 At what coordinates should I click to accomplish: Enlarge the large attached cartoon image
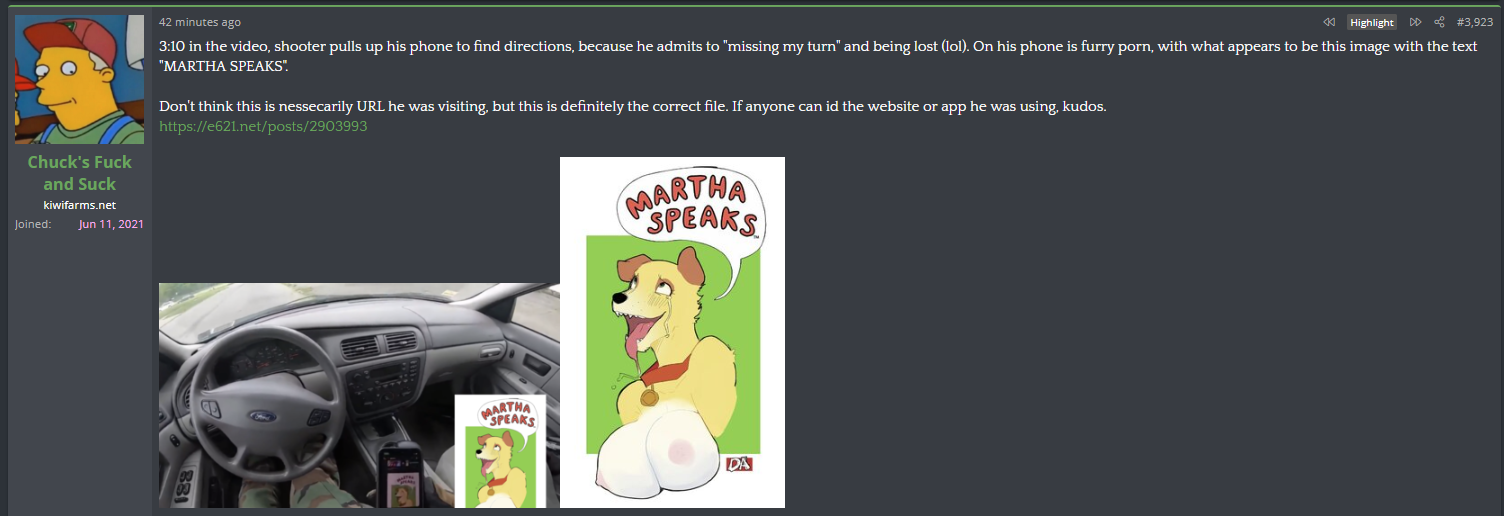(672, 332)
